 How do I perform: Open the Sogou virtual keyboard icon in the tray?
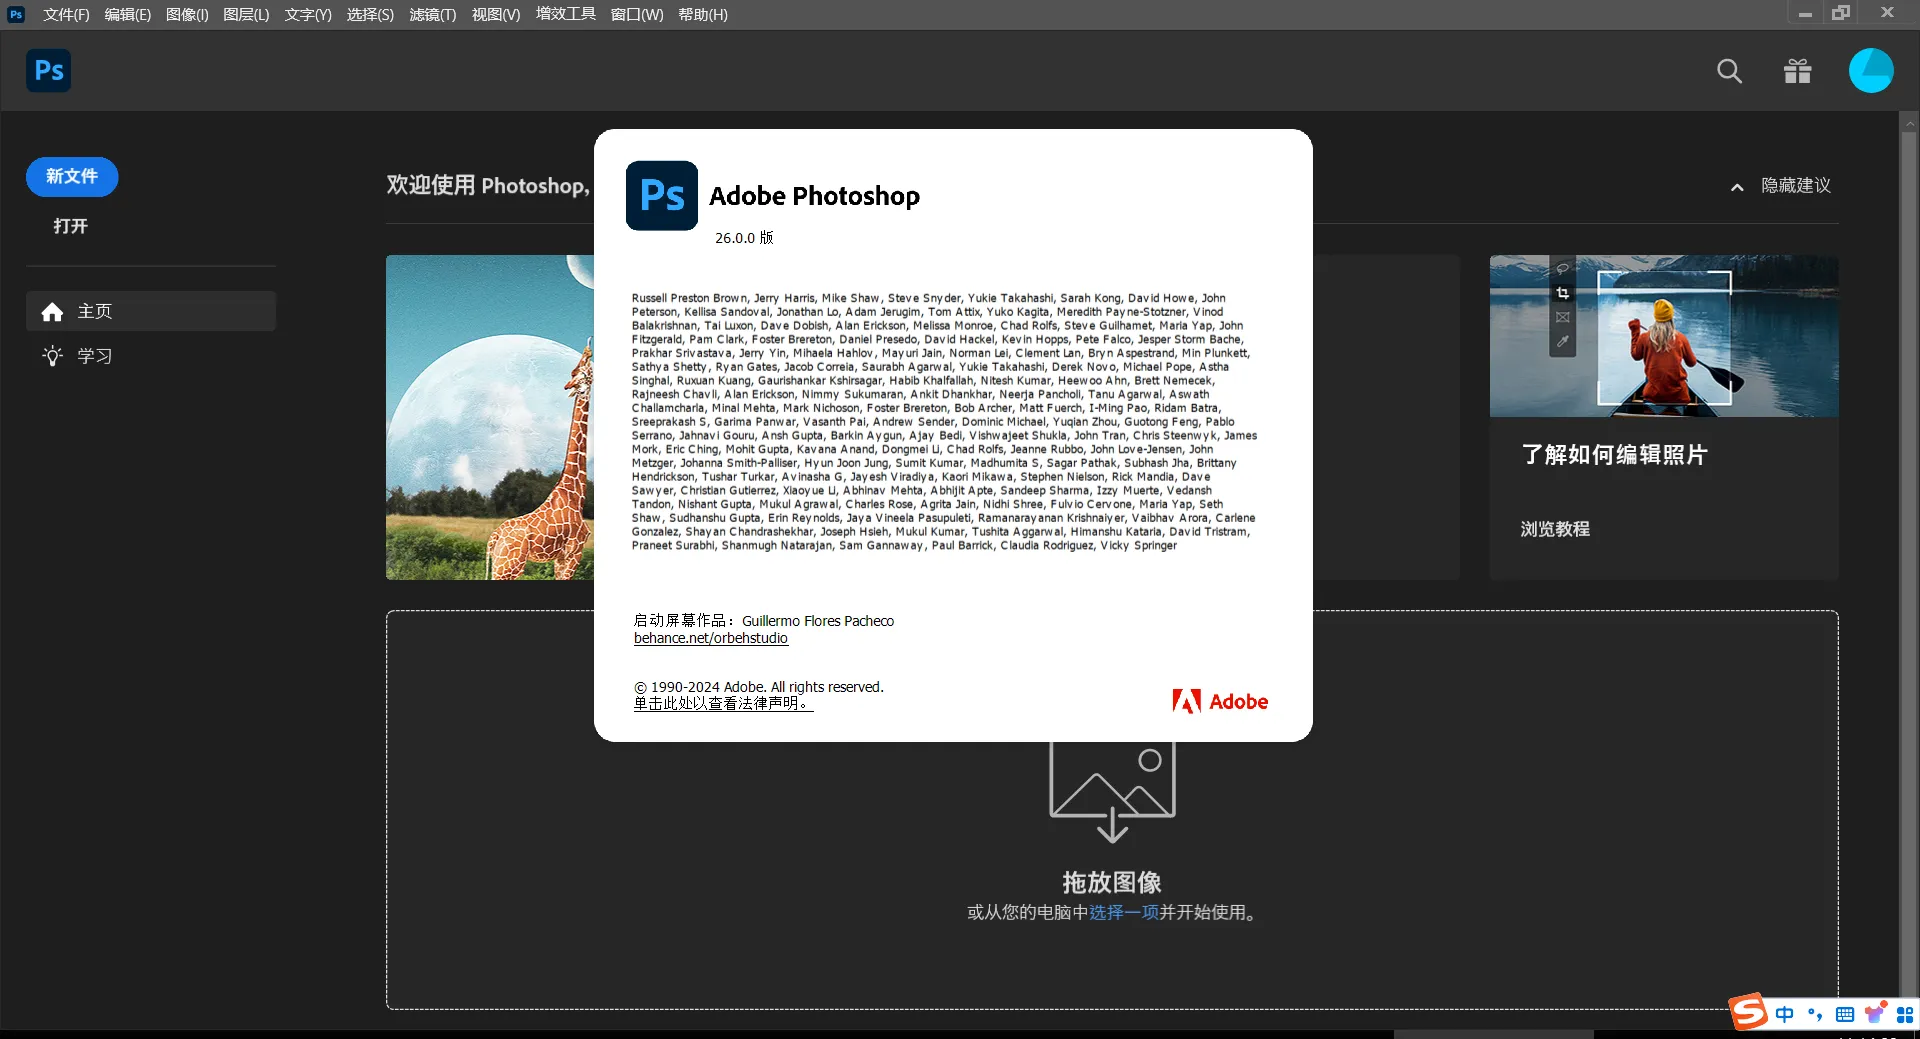coord(1845,1013)
